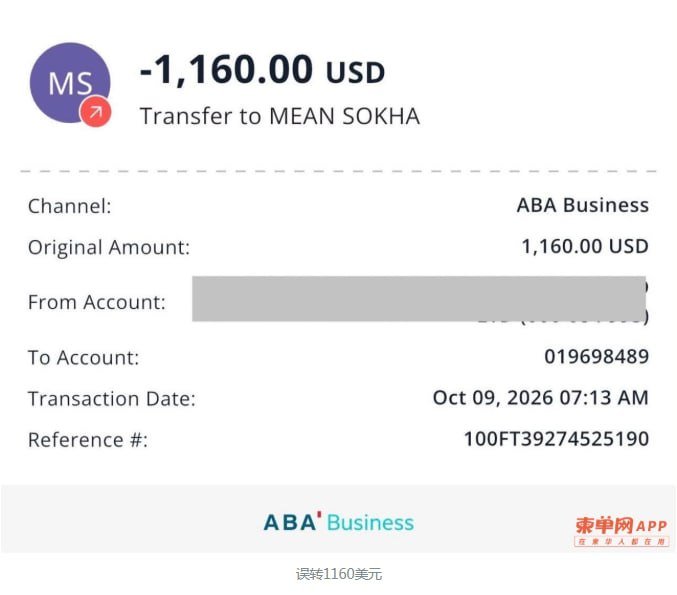Select the ABA Business channel value
The width and height of the screenshot is (677, 595).
[x=583, y=205]
